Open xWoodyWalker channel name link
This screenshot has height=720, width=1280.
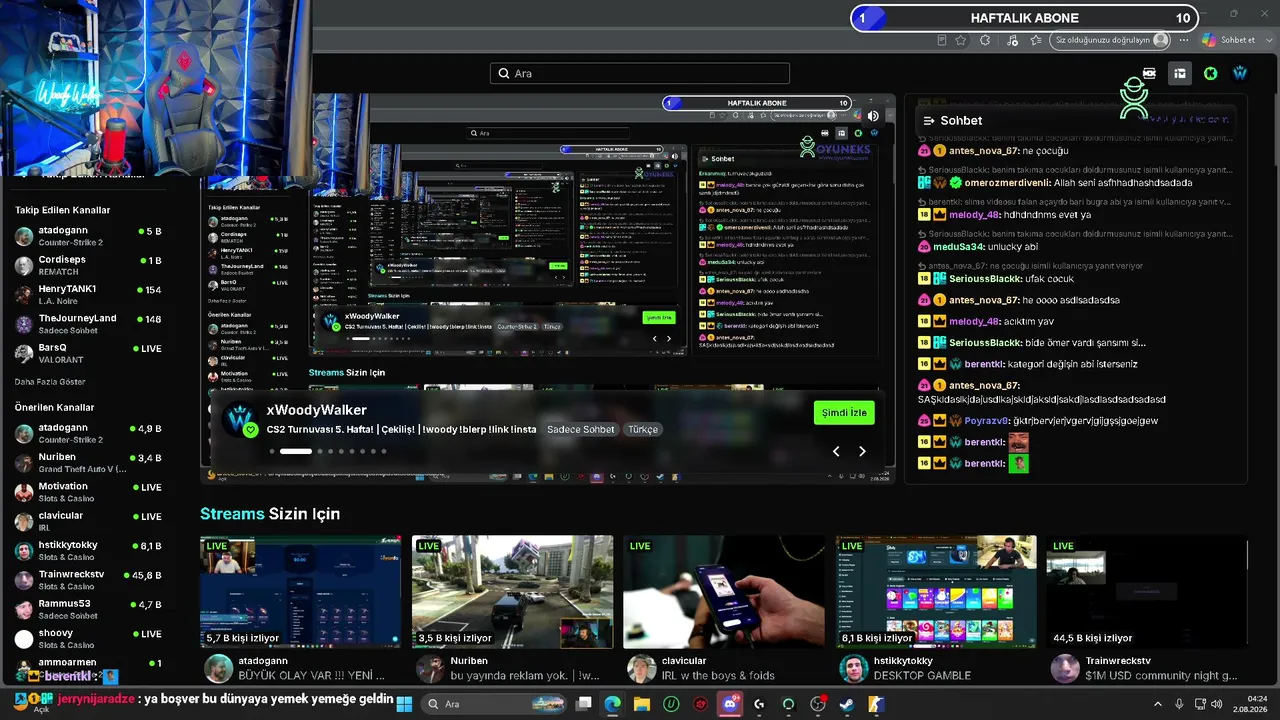(316, 410)
